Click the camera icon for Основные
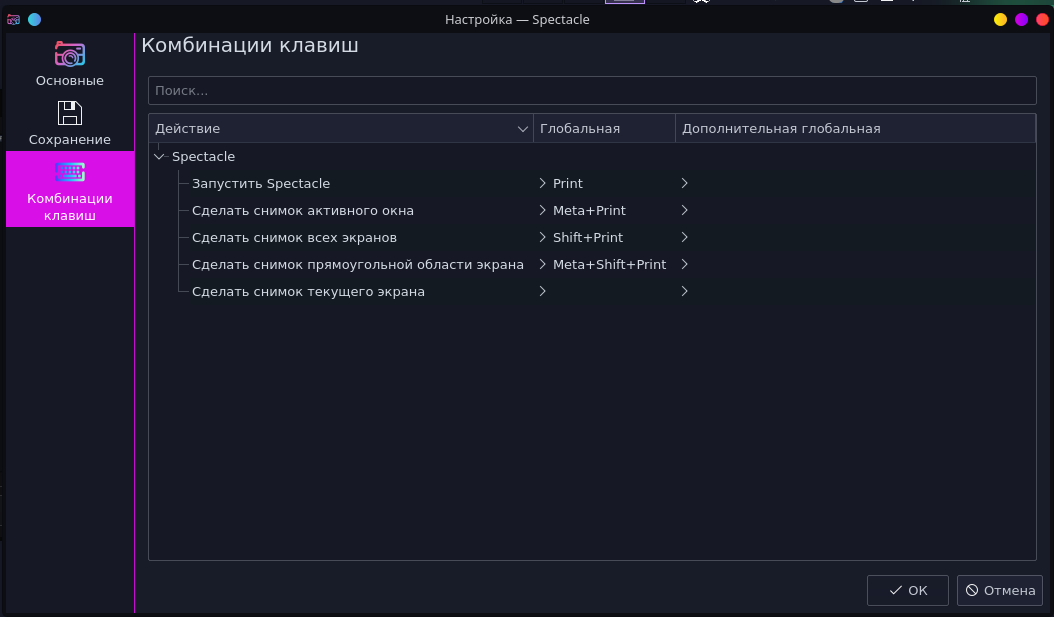The height and width of the screenshot is (617, 1054). click(70, 54)
